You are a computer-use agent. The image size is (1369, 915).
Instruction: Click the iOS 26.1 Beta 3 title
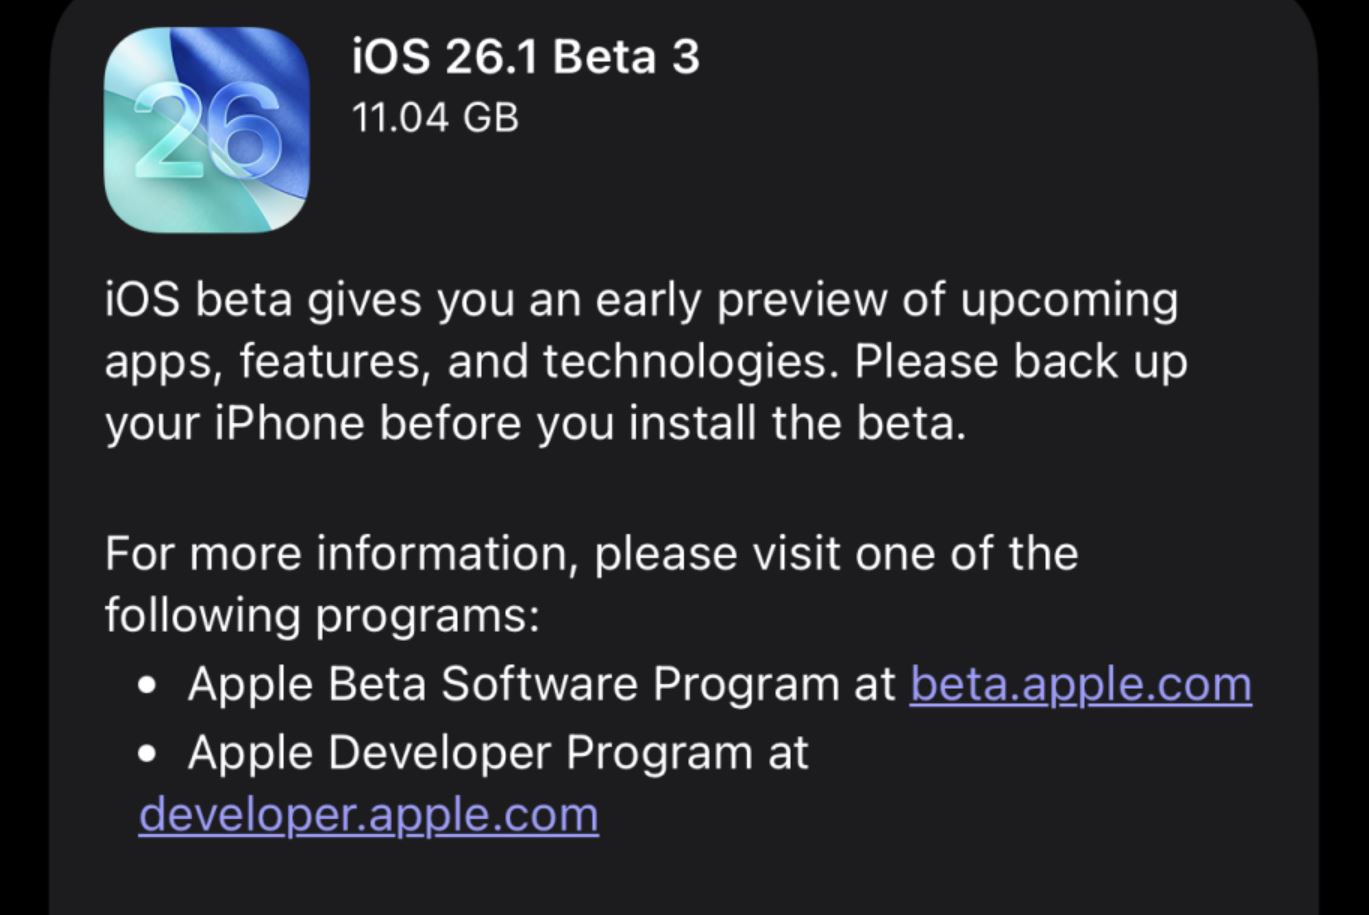tap(525, 57)
